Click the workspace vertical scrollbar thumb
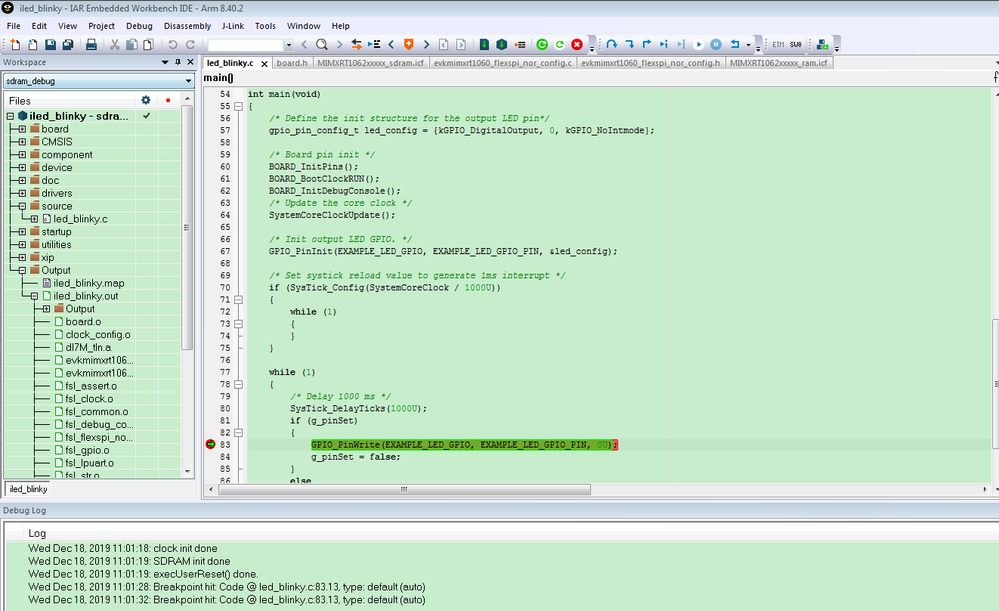The image size is (999, 611). click(187, 227)
